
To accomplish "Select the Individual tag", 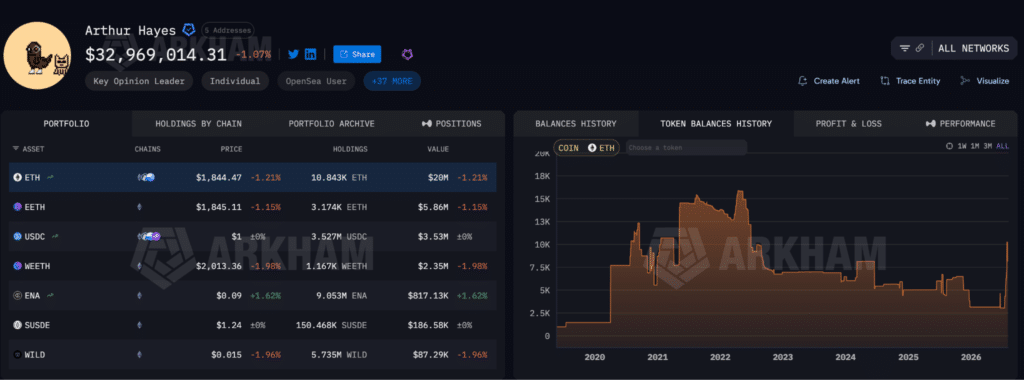I will tap(235, 81).
